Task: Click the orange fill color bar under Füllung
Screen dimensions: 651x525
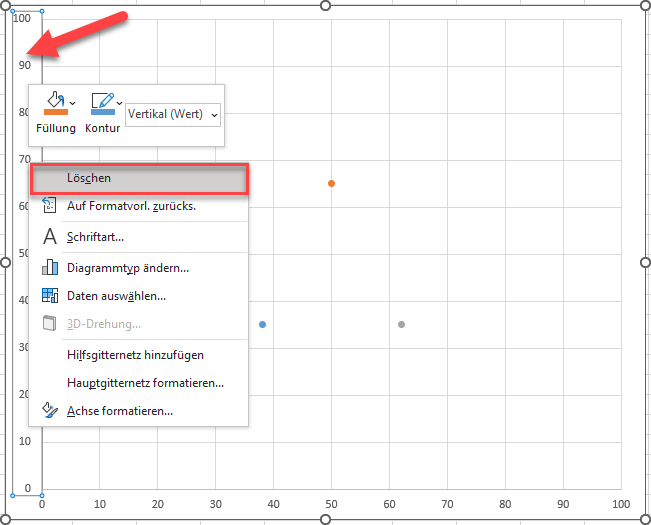Action: tap(56, 112)
